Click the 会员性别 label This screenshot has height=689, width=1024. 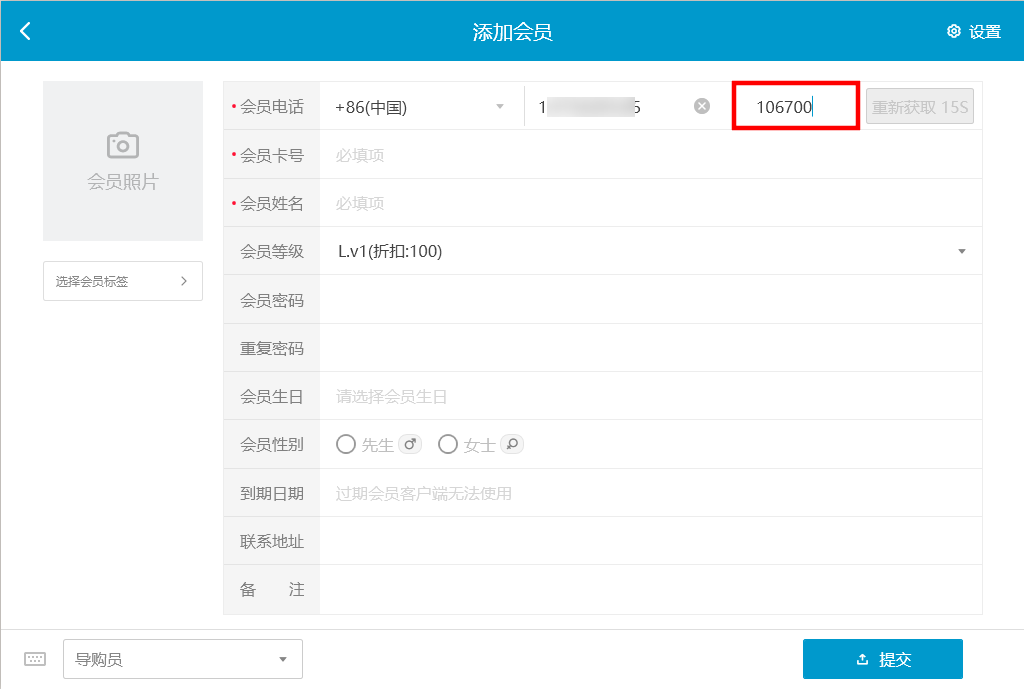[x=272, y=445]
